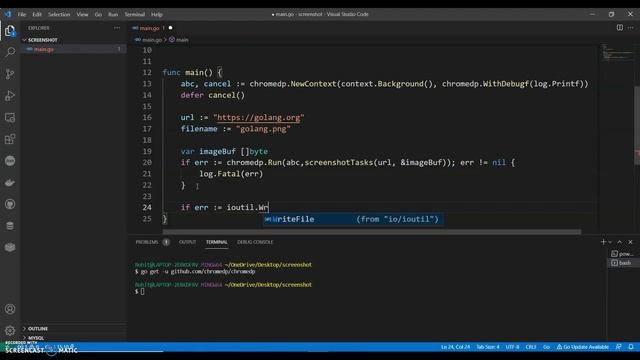Open the Search view
Image resolution: width=640 pixels, height=360 pixels.
point(10,52)
